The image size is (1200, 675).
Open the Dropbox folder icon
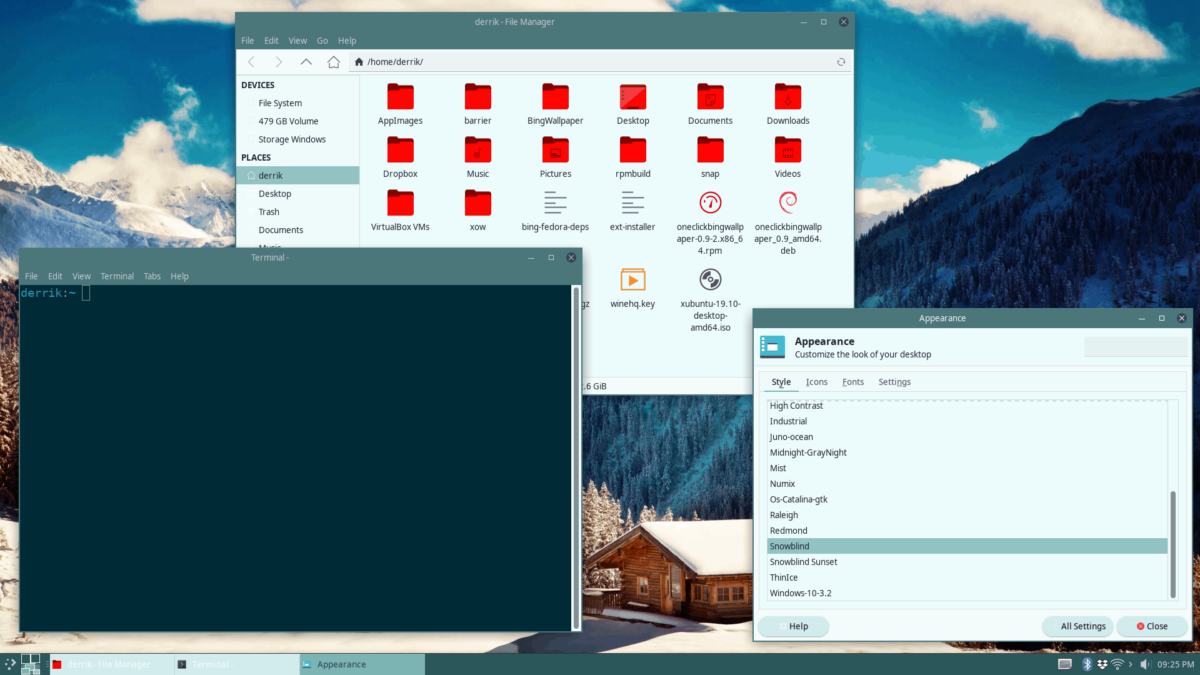coord(400,150)
